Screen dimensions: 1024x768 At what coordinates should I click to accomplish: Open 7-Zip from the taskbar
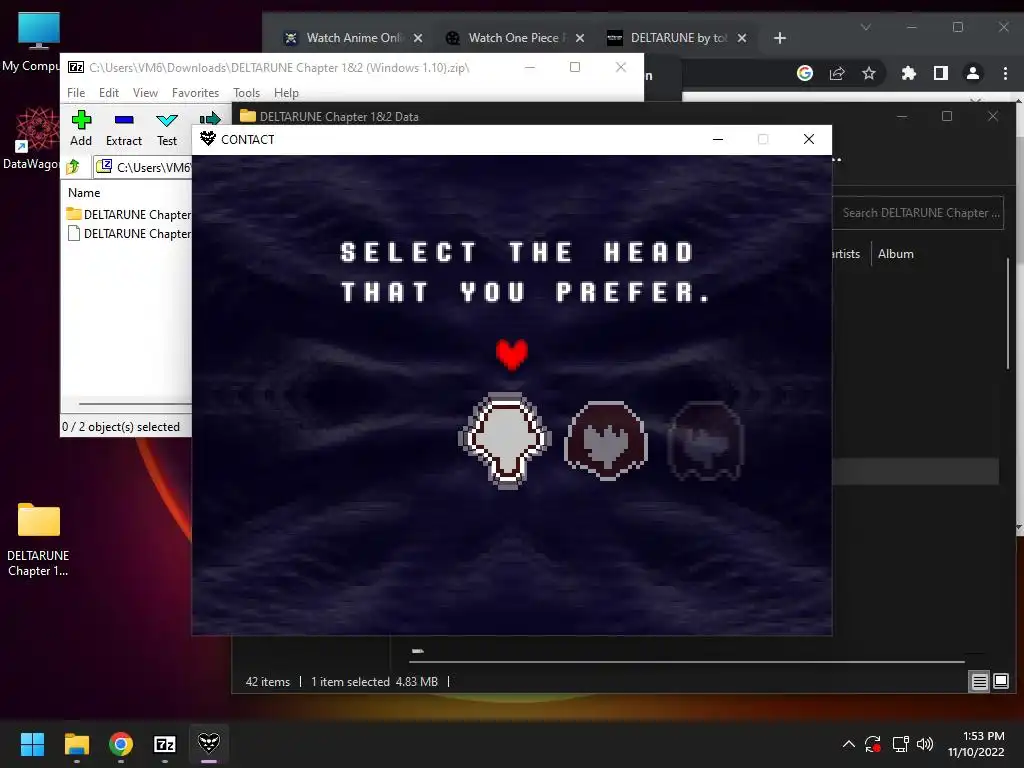[165, 744]
